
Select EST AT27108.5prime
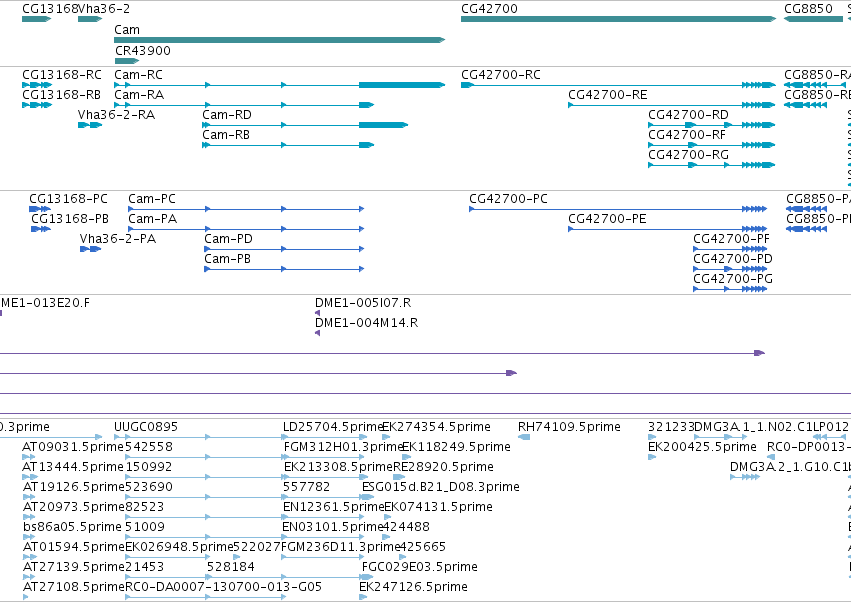point(26,597)
